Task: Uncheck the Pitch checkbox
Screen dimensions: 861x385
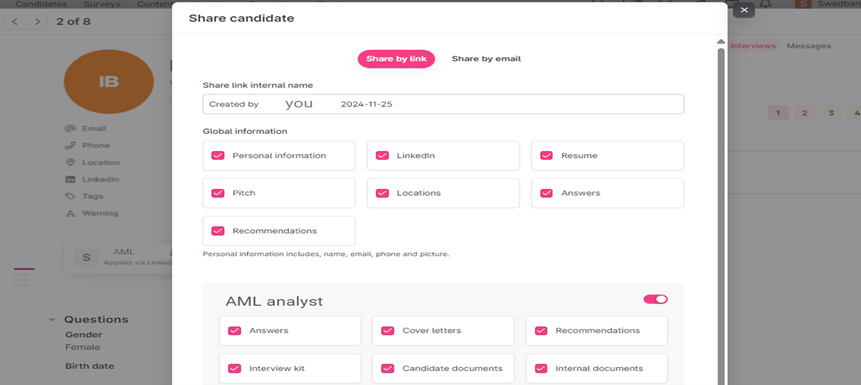Action: [x=217, y=193]
